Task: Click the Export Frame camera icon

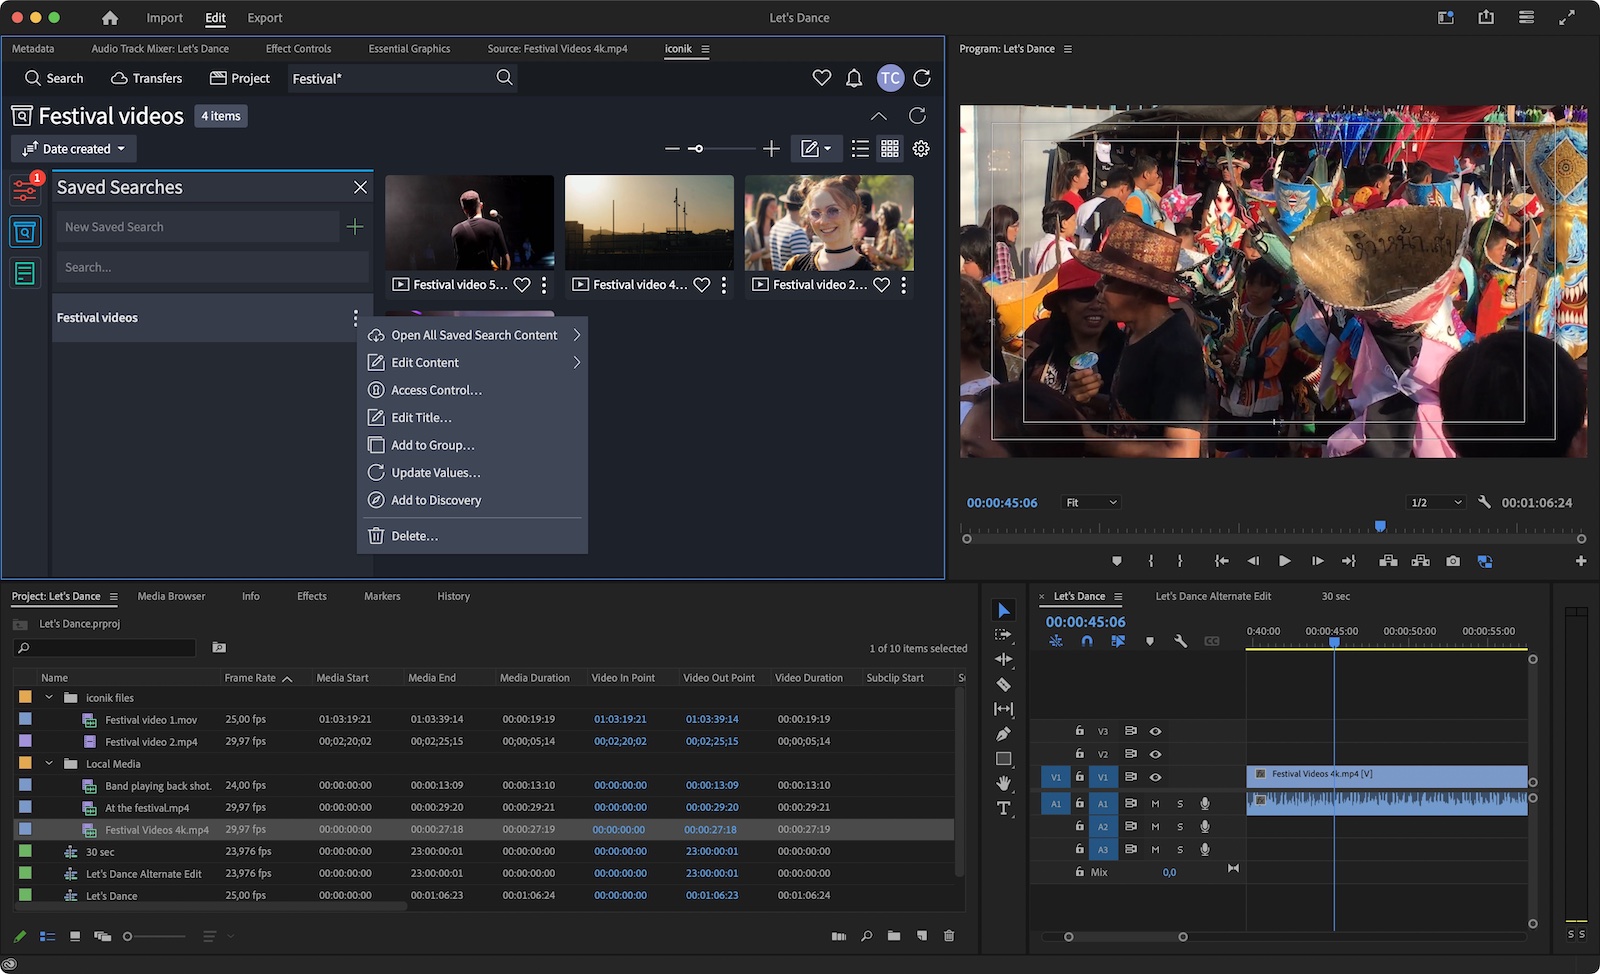Action: coord(1452,561)
